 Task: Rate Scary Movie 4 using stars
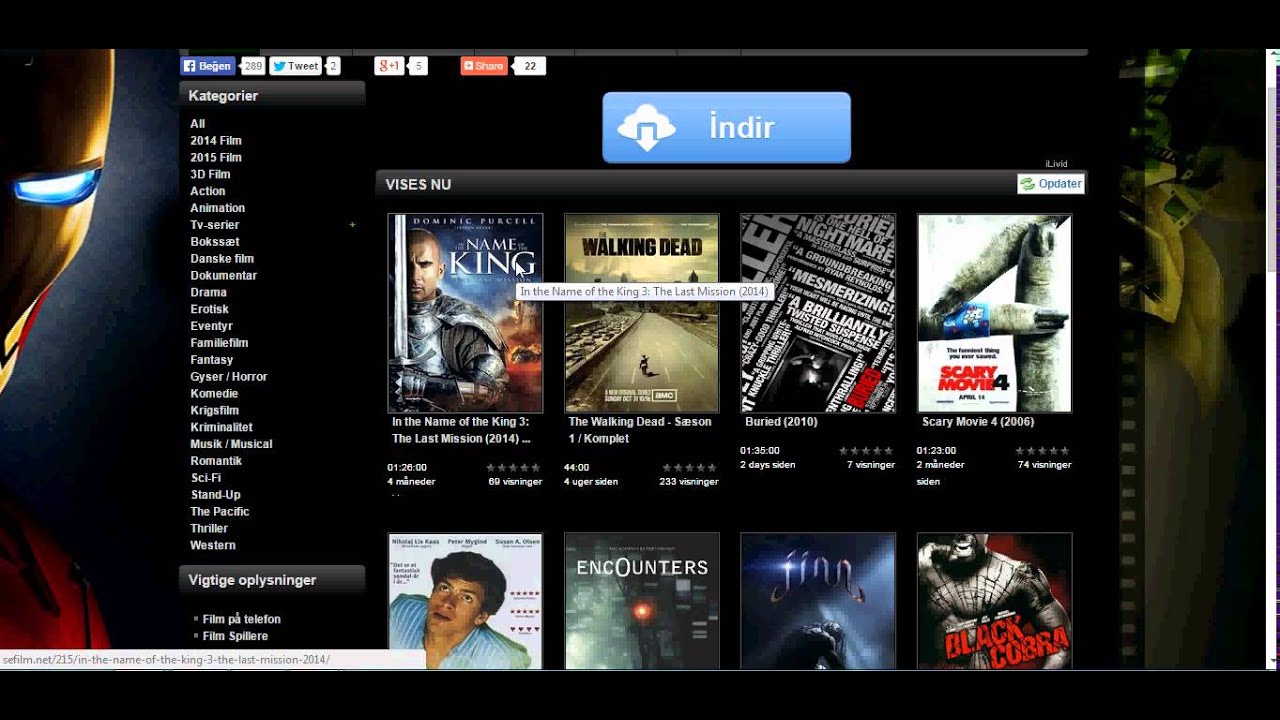tap(1043, 451)
